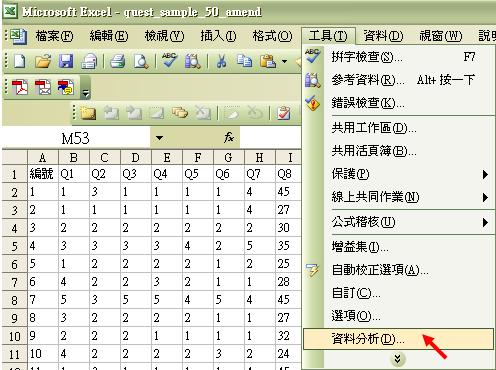Choose 增益集(I) add-ins menu item
Image resolution: width=496 pixels, height=370 pixels.
(x=398, y=247)
